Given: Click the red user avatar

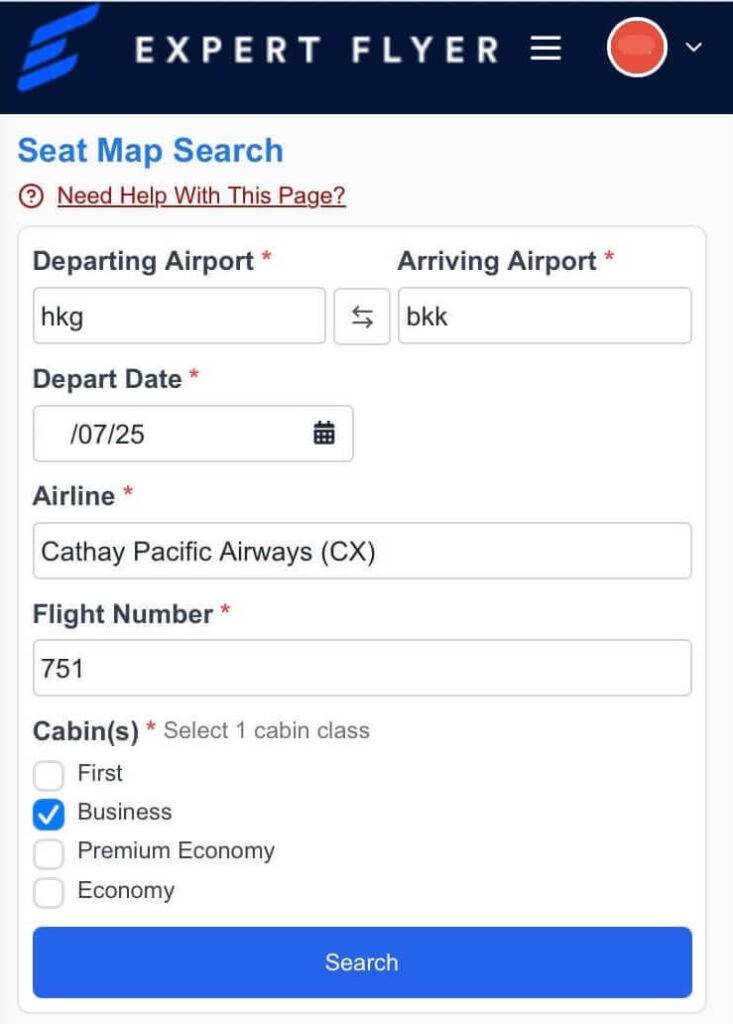Looking at the screenshot, I should [x=637, y=47].
